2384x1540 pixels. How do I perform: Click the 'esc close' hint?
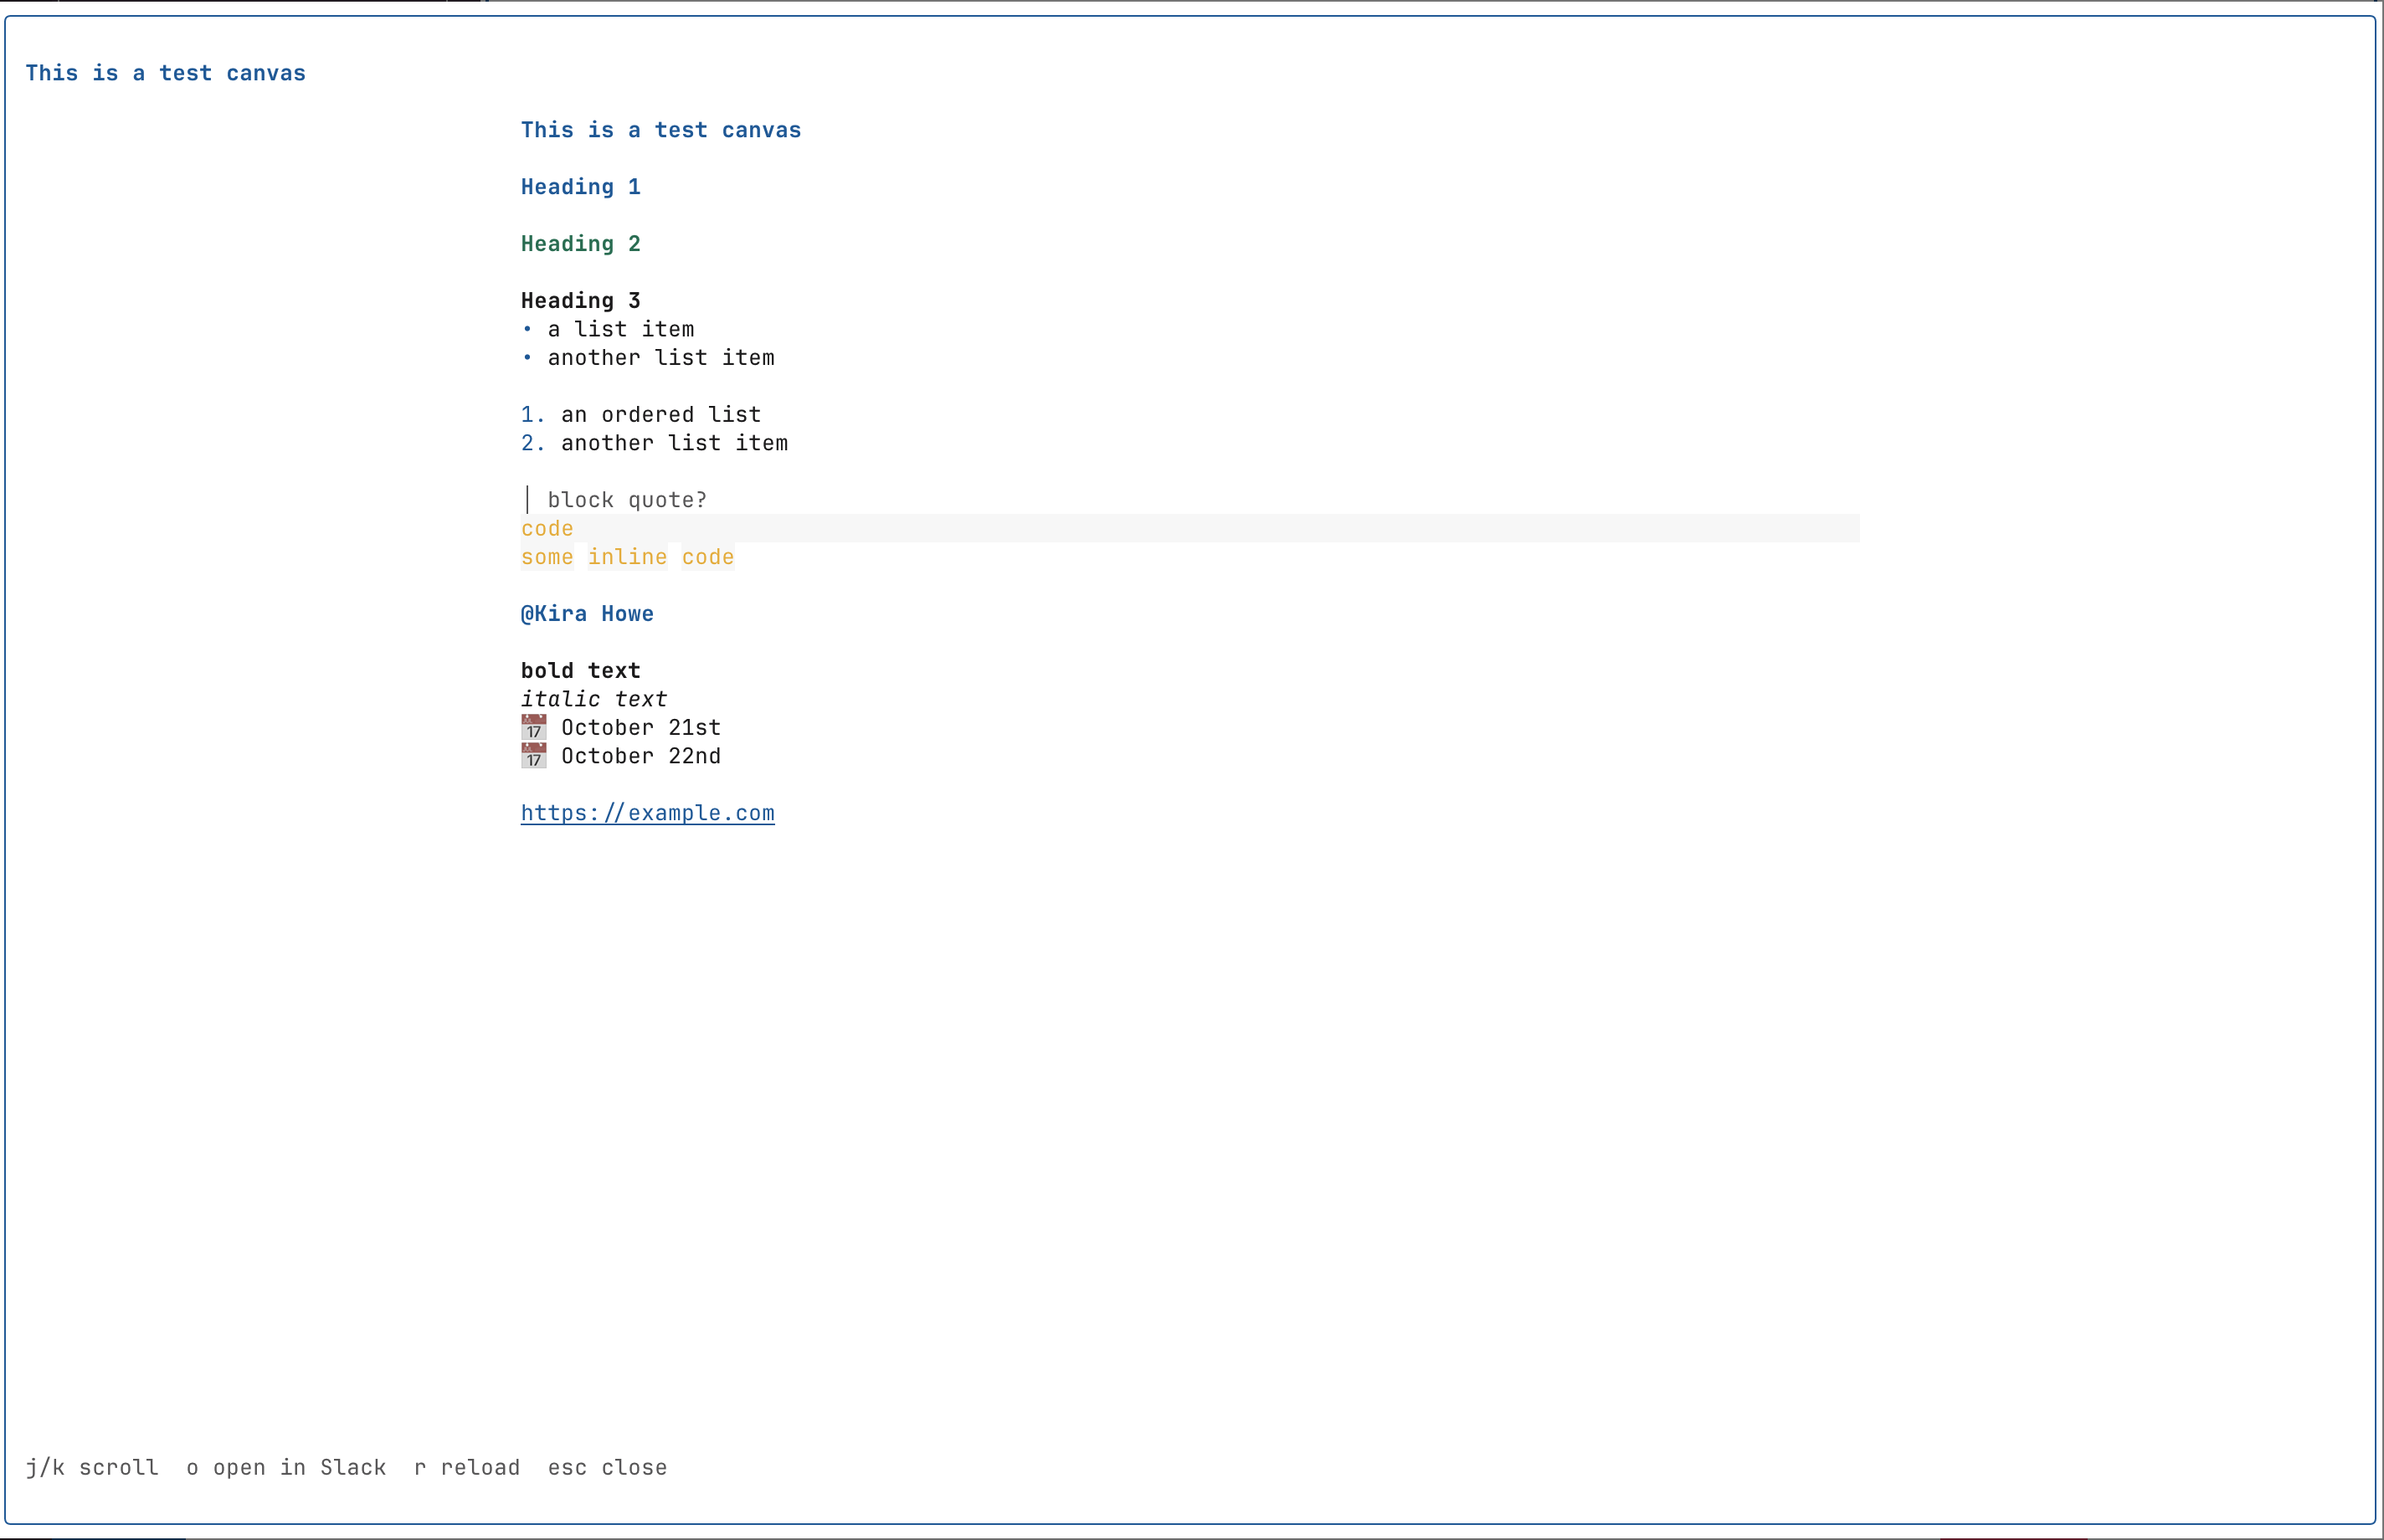(x=607, y=1467)
